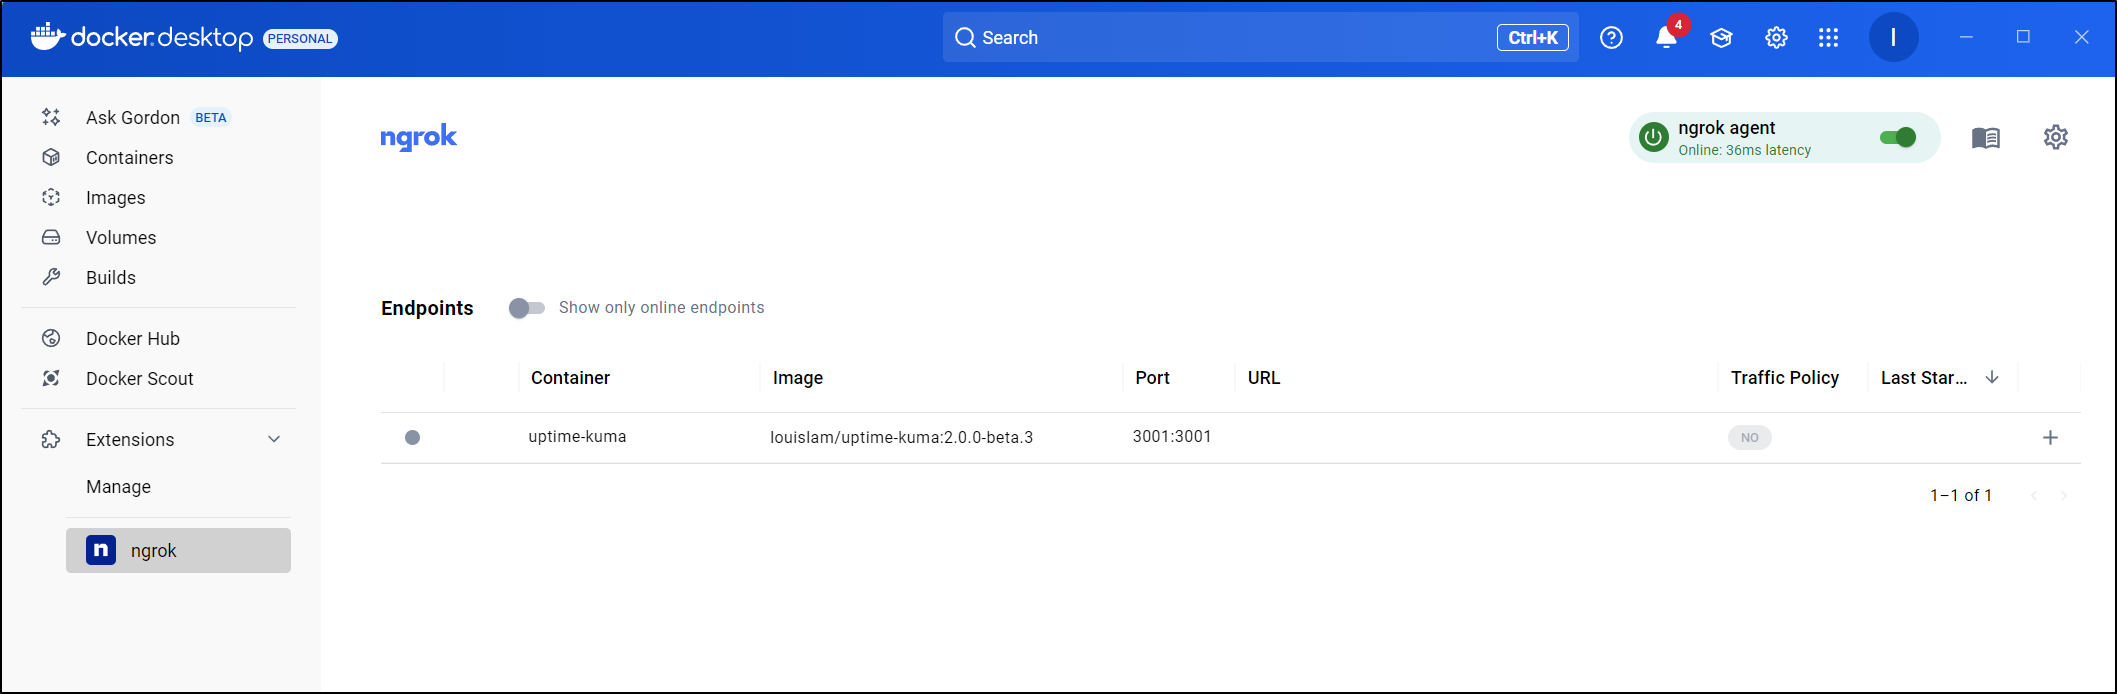Viewport: 2117px width, 694px height.
Task: Click the Learning center graduation cap icon
Action: (1721, 38)
